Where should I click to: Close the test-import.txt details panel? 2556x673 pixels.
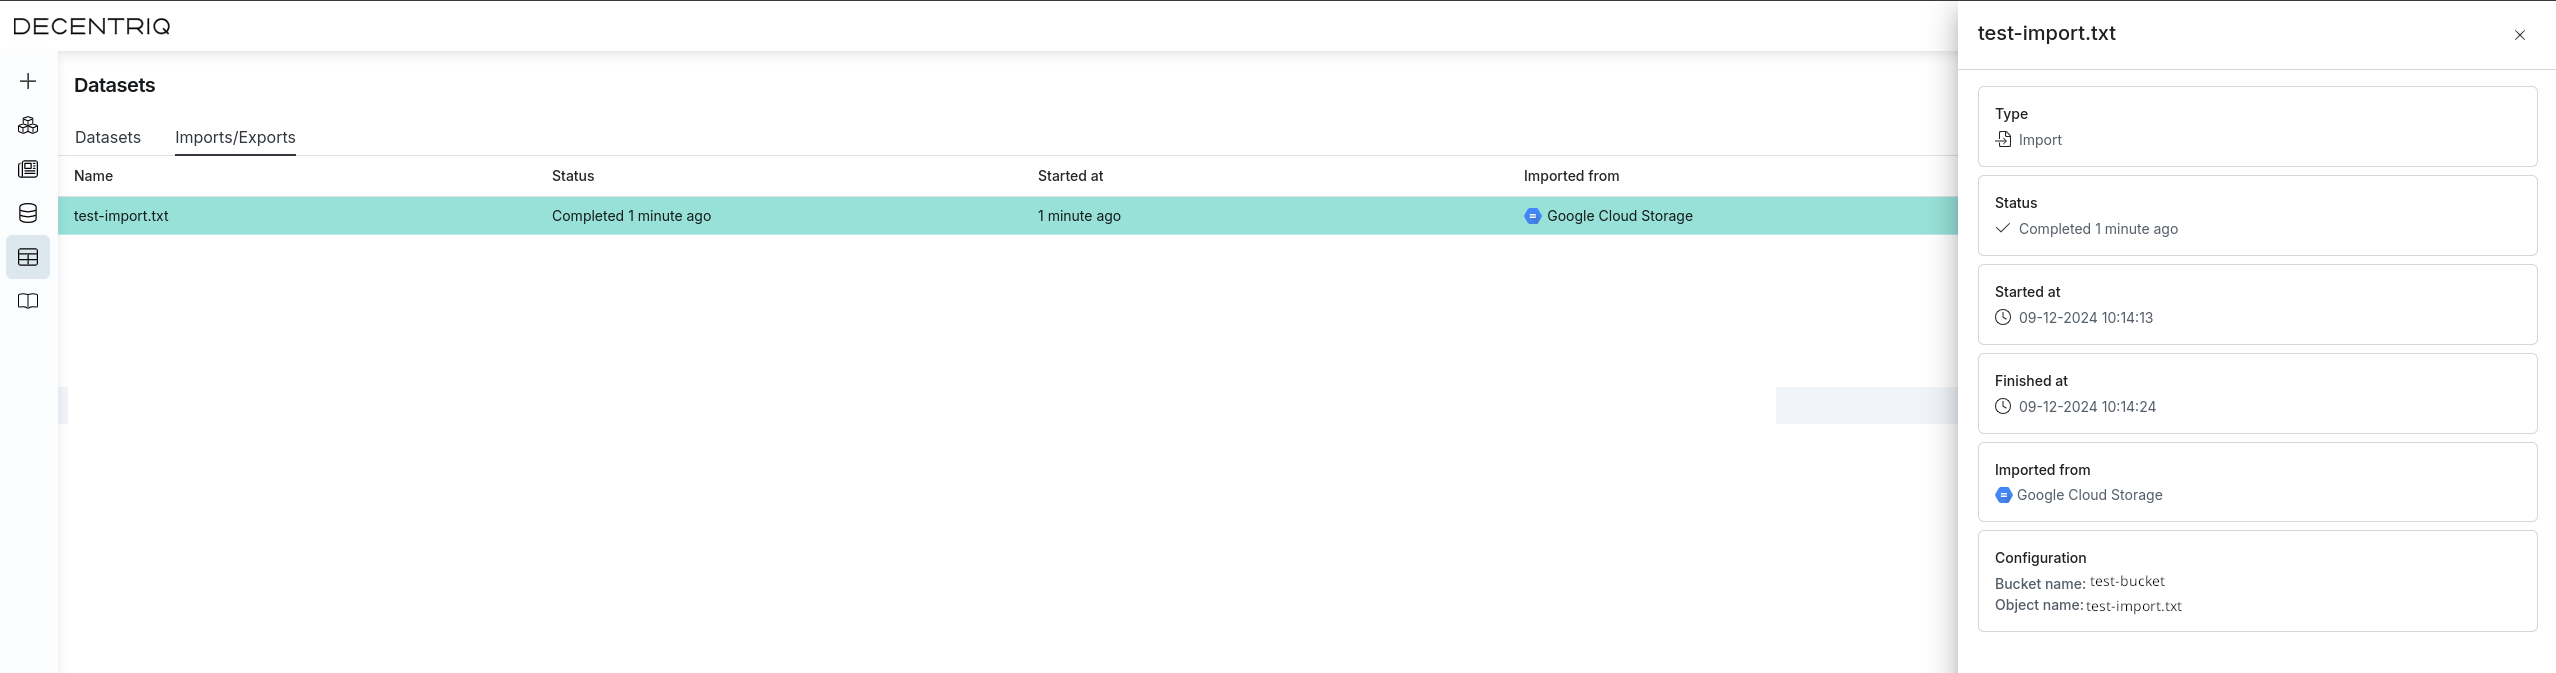point(2519,35)
